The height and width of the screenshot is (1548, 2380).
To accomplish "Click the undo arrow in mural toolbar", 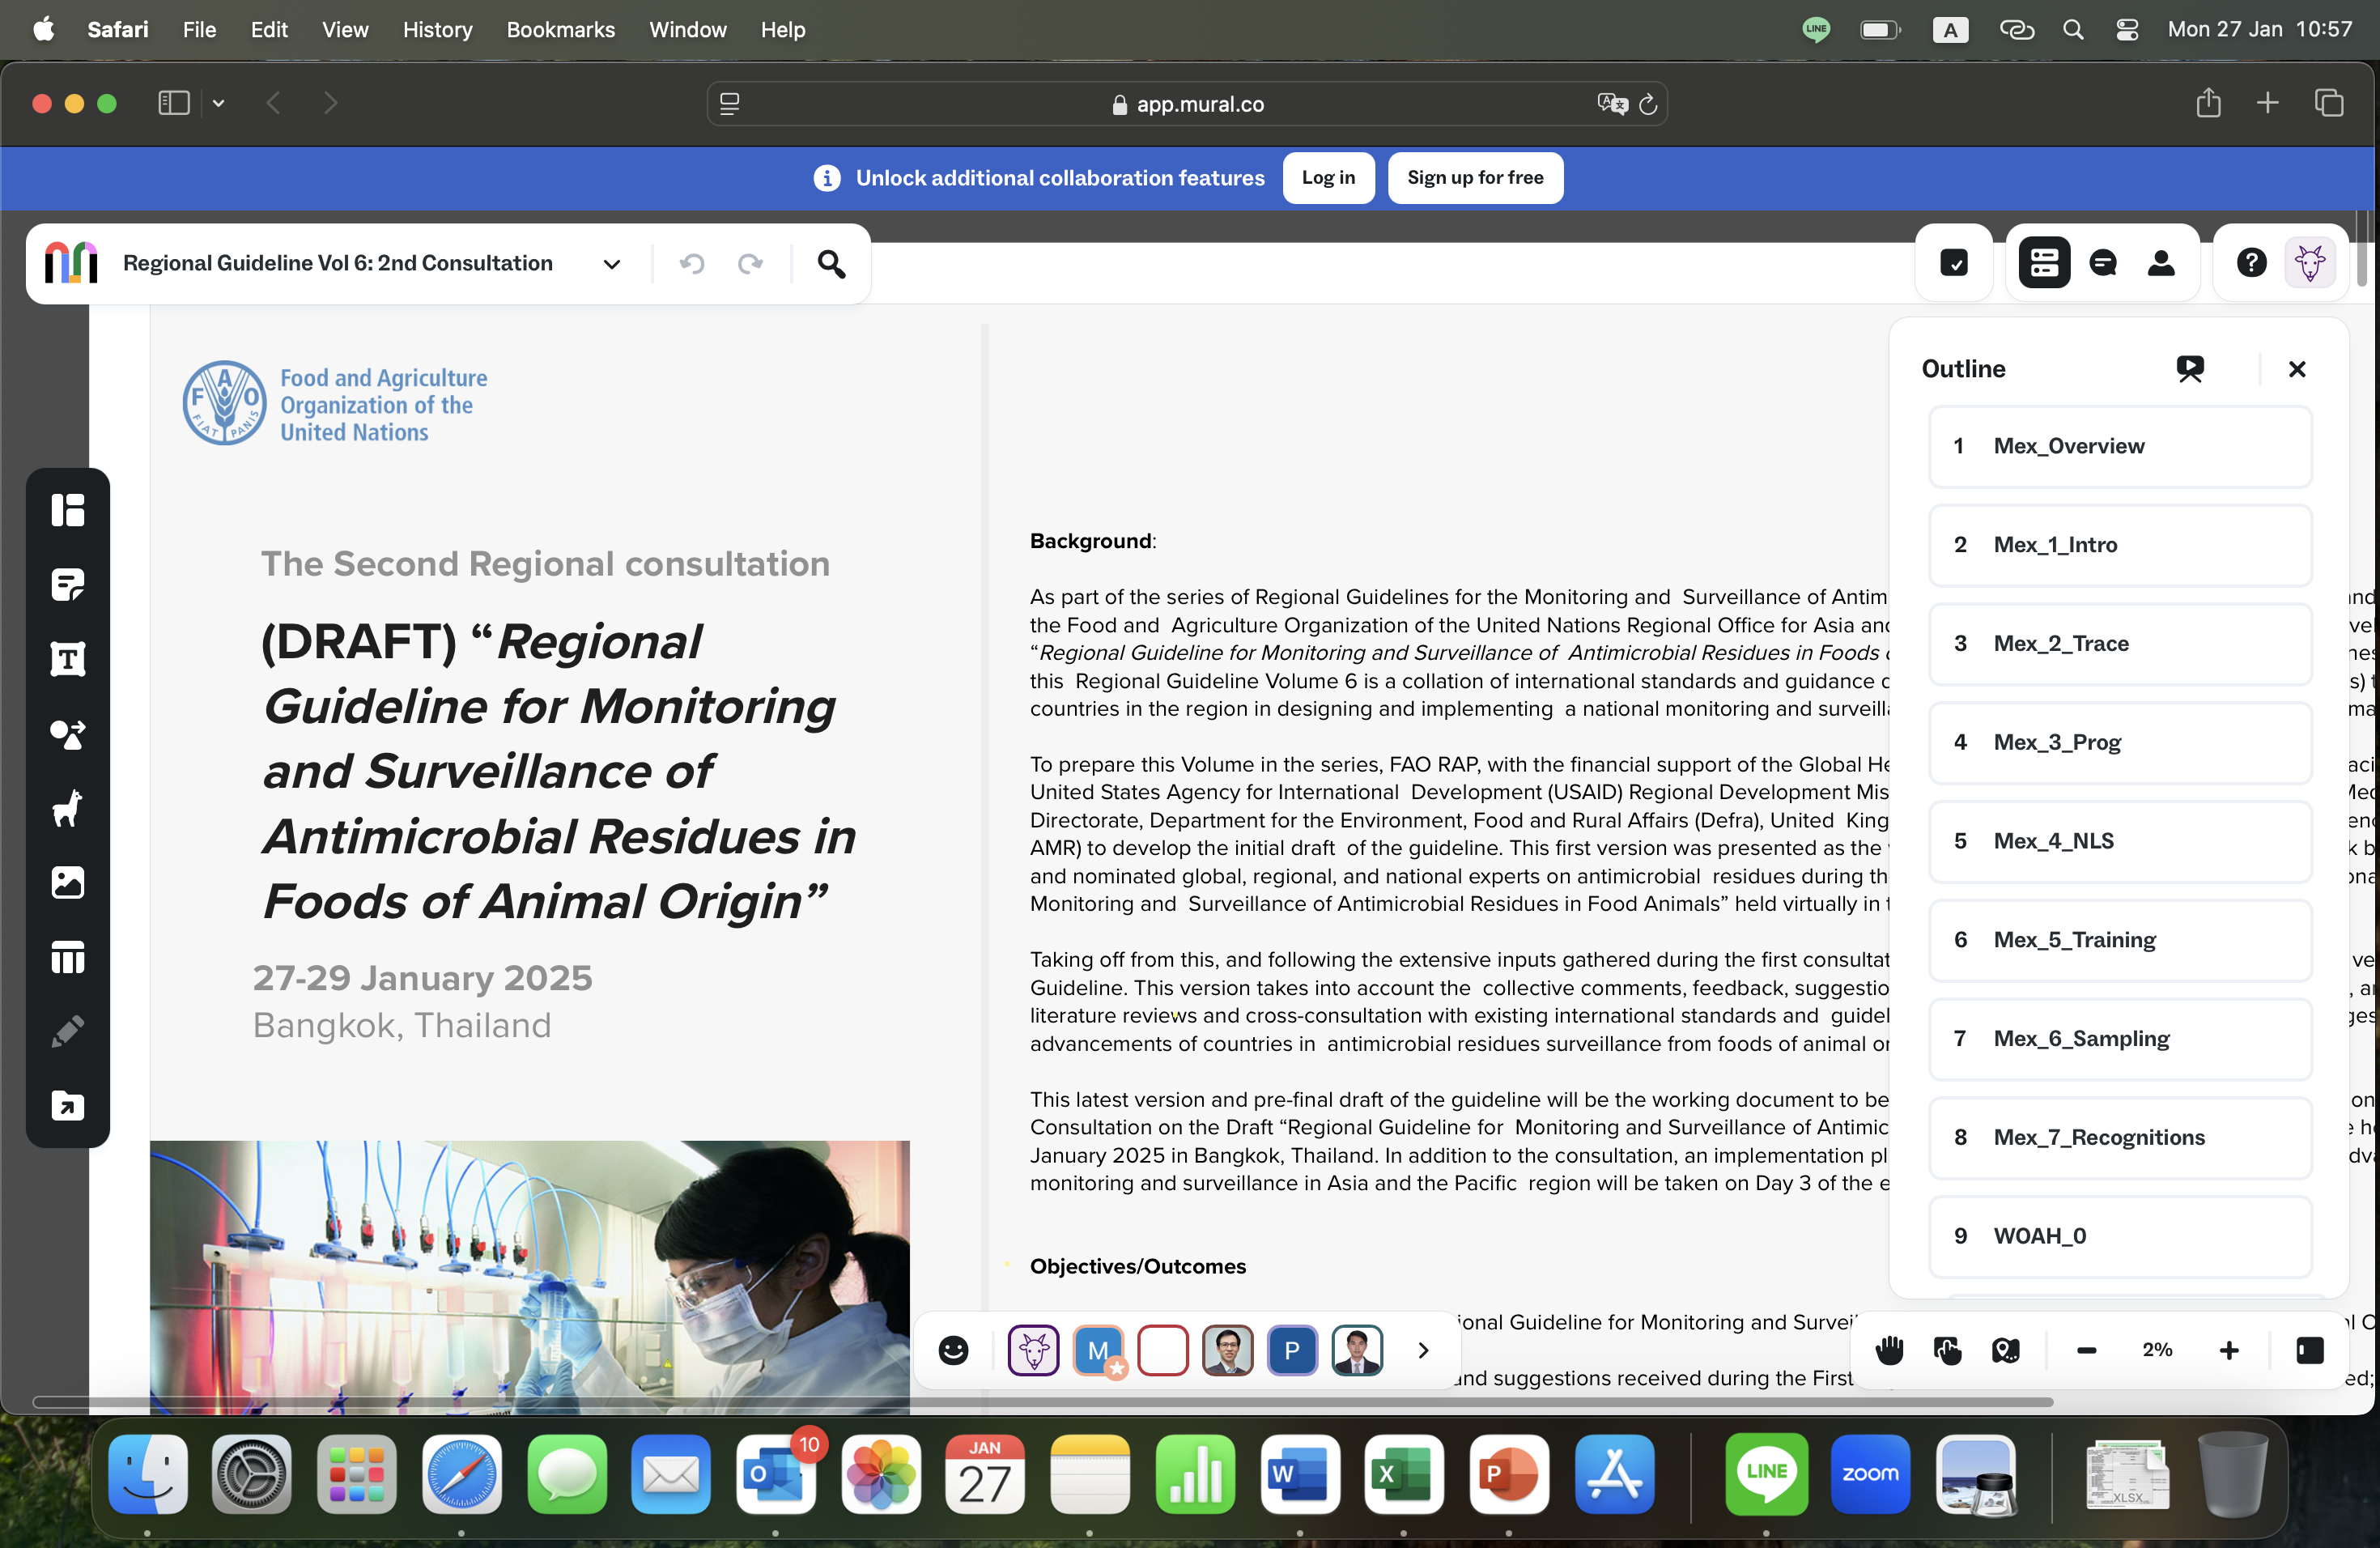I will click(x=692, y=263).
